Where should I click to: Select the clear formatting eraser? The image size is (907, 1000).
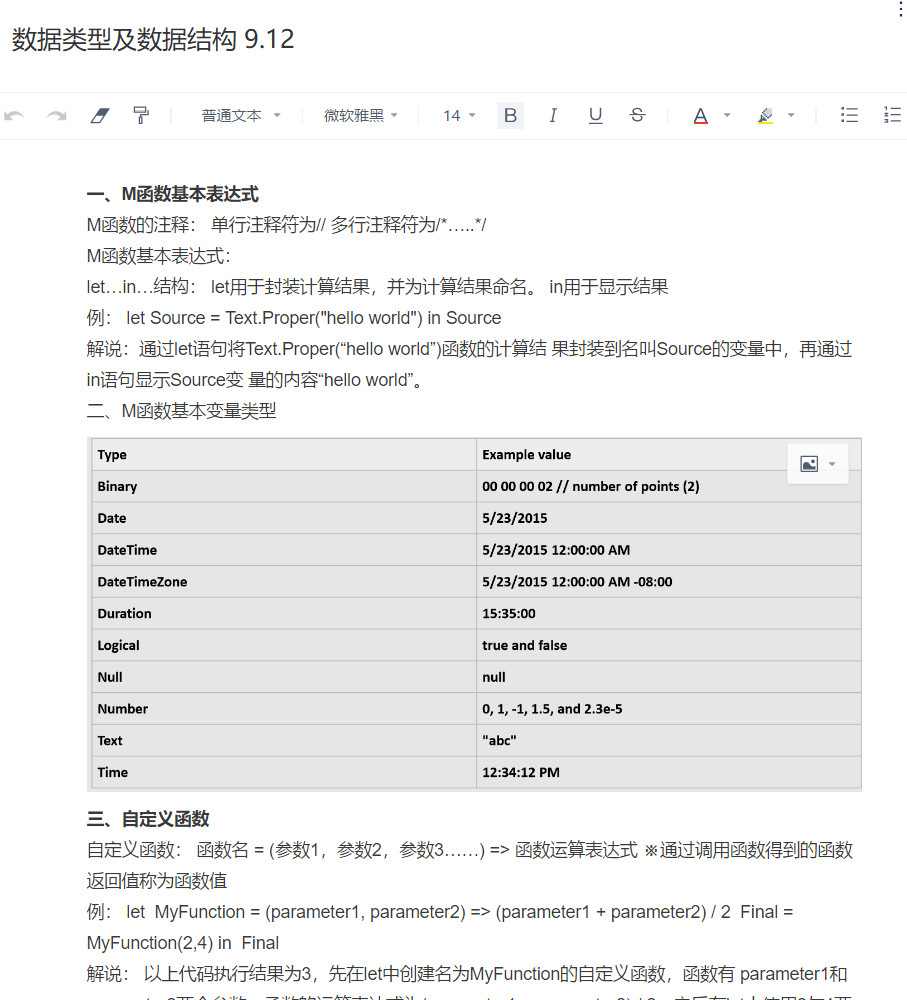click(x=100, y=115)
